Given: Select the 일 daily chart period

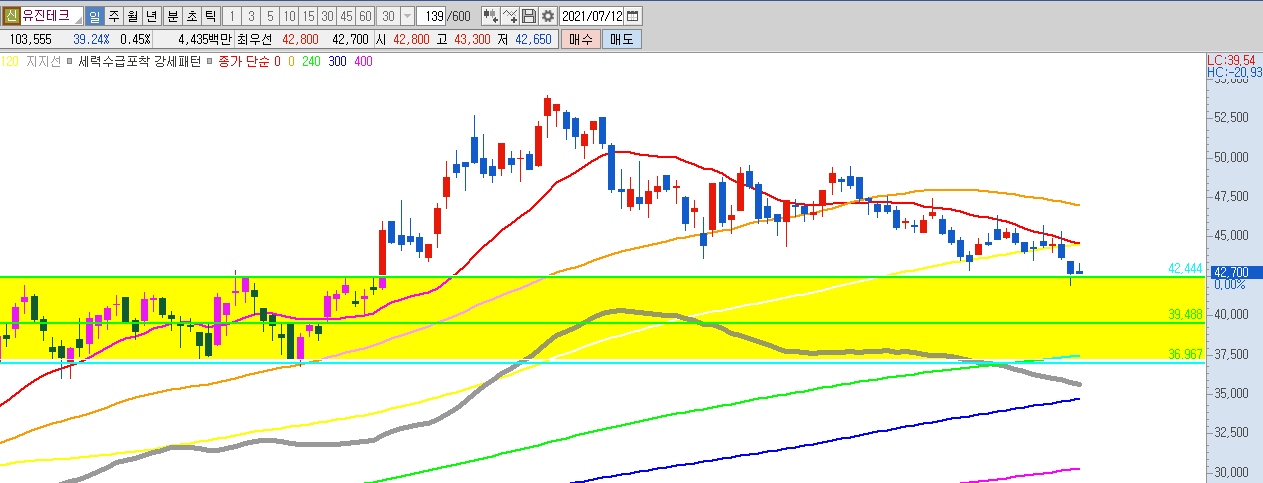Looking at the screenshot, I should coord(94,16).
